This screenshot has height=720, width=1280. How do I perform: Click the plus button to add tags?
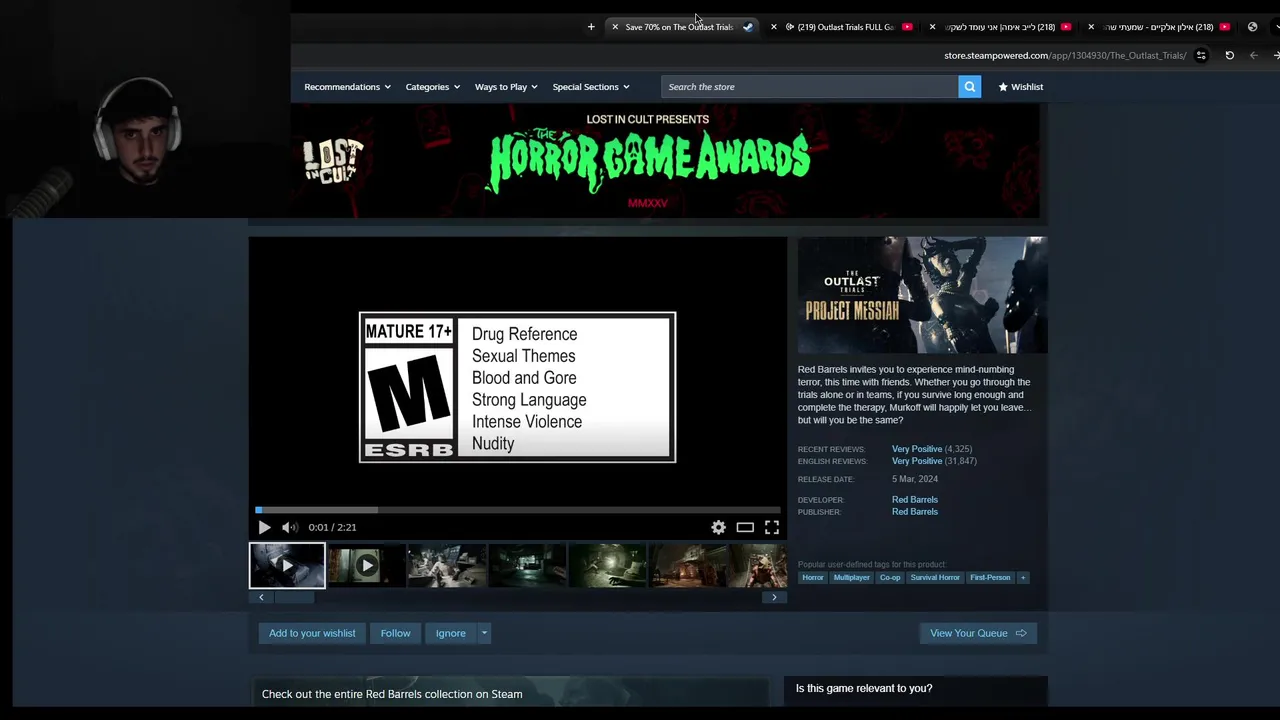pyautogui.click(x=1022, y=578)
